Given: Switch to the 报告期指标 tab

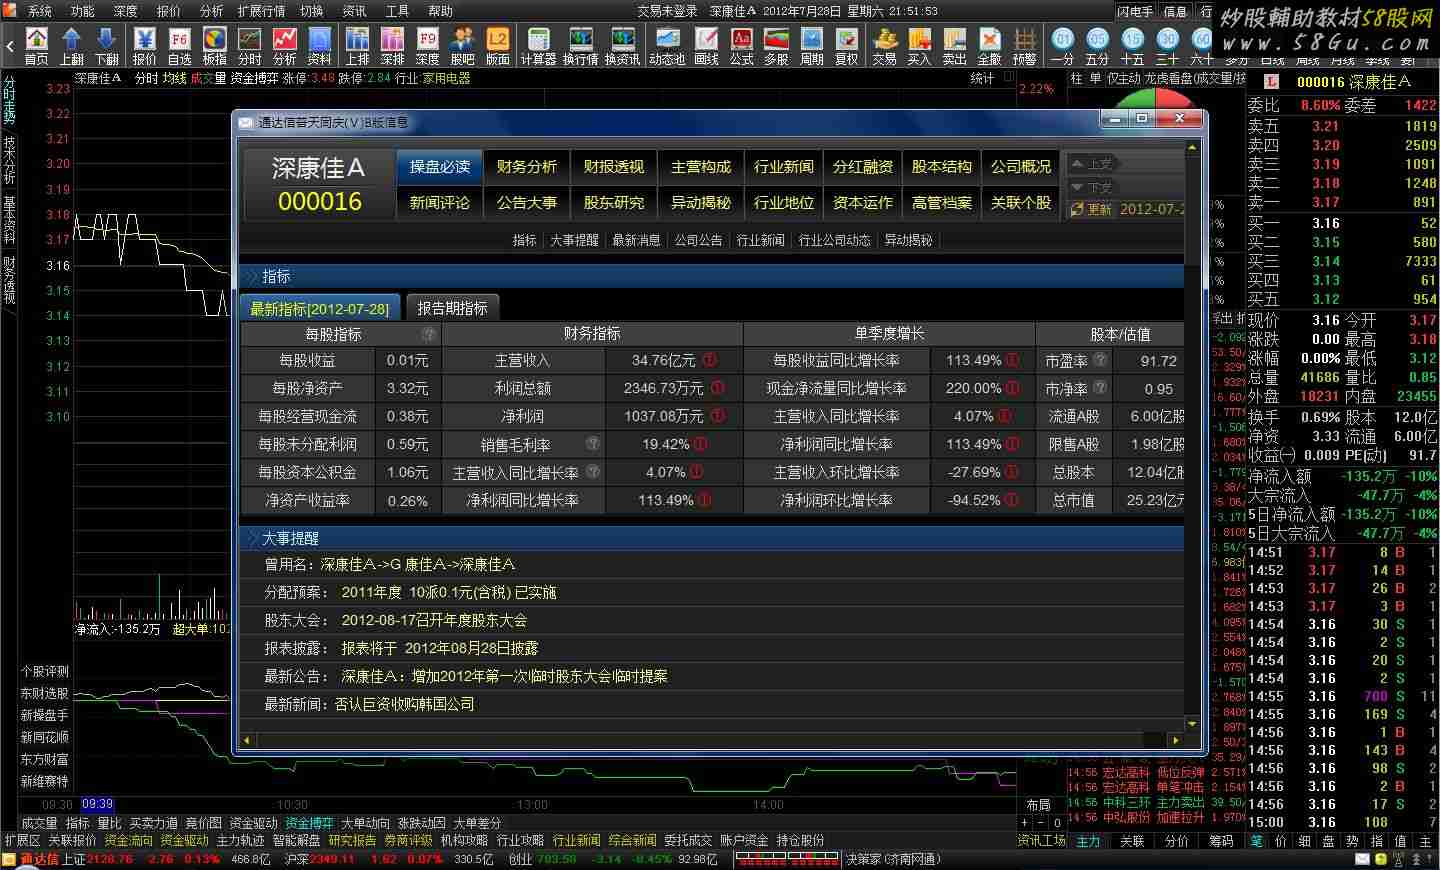Looking at the screenshot, I should click(453, 308).
